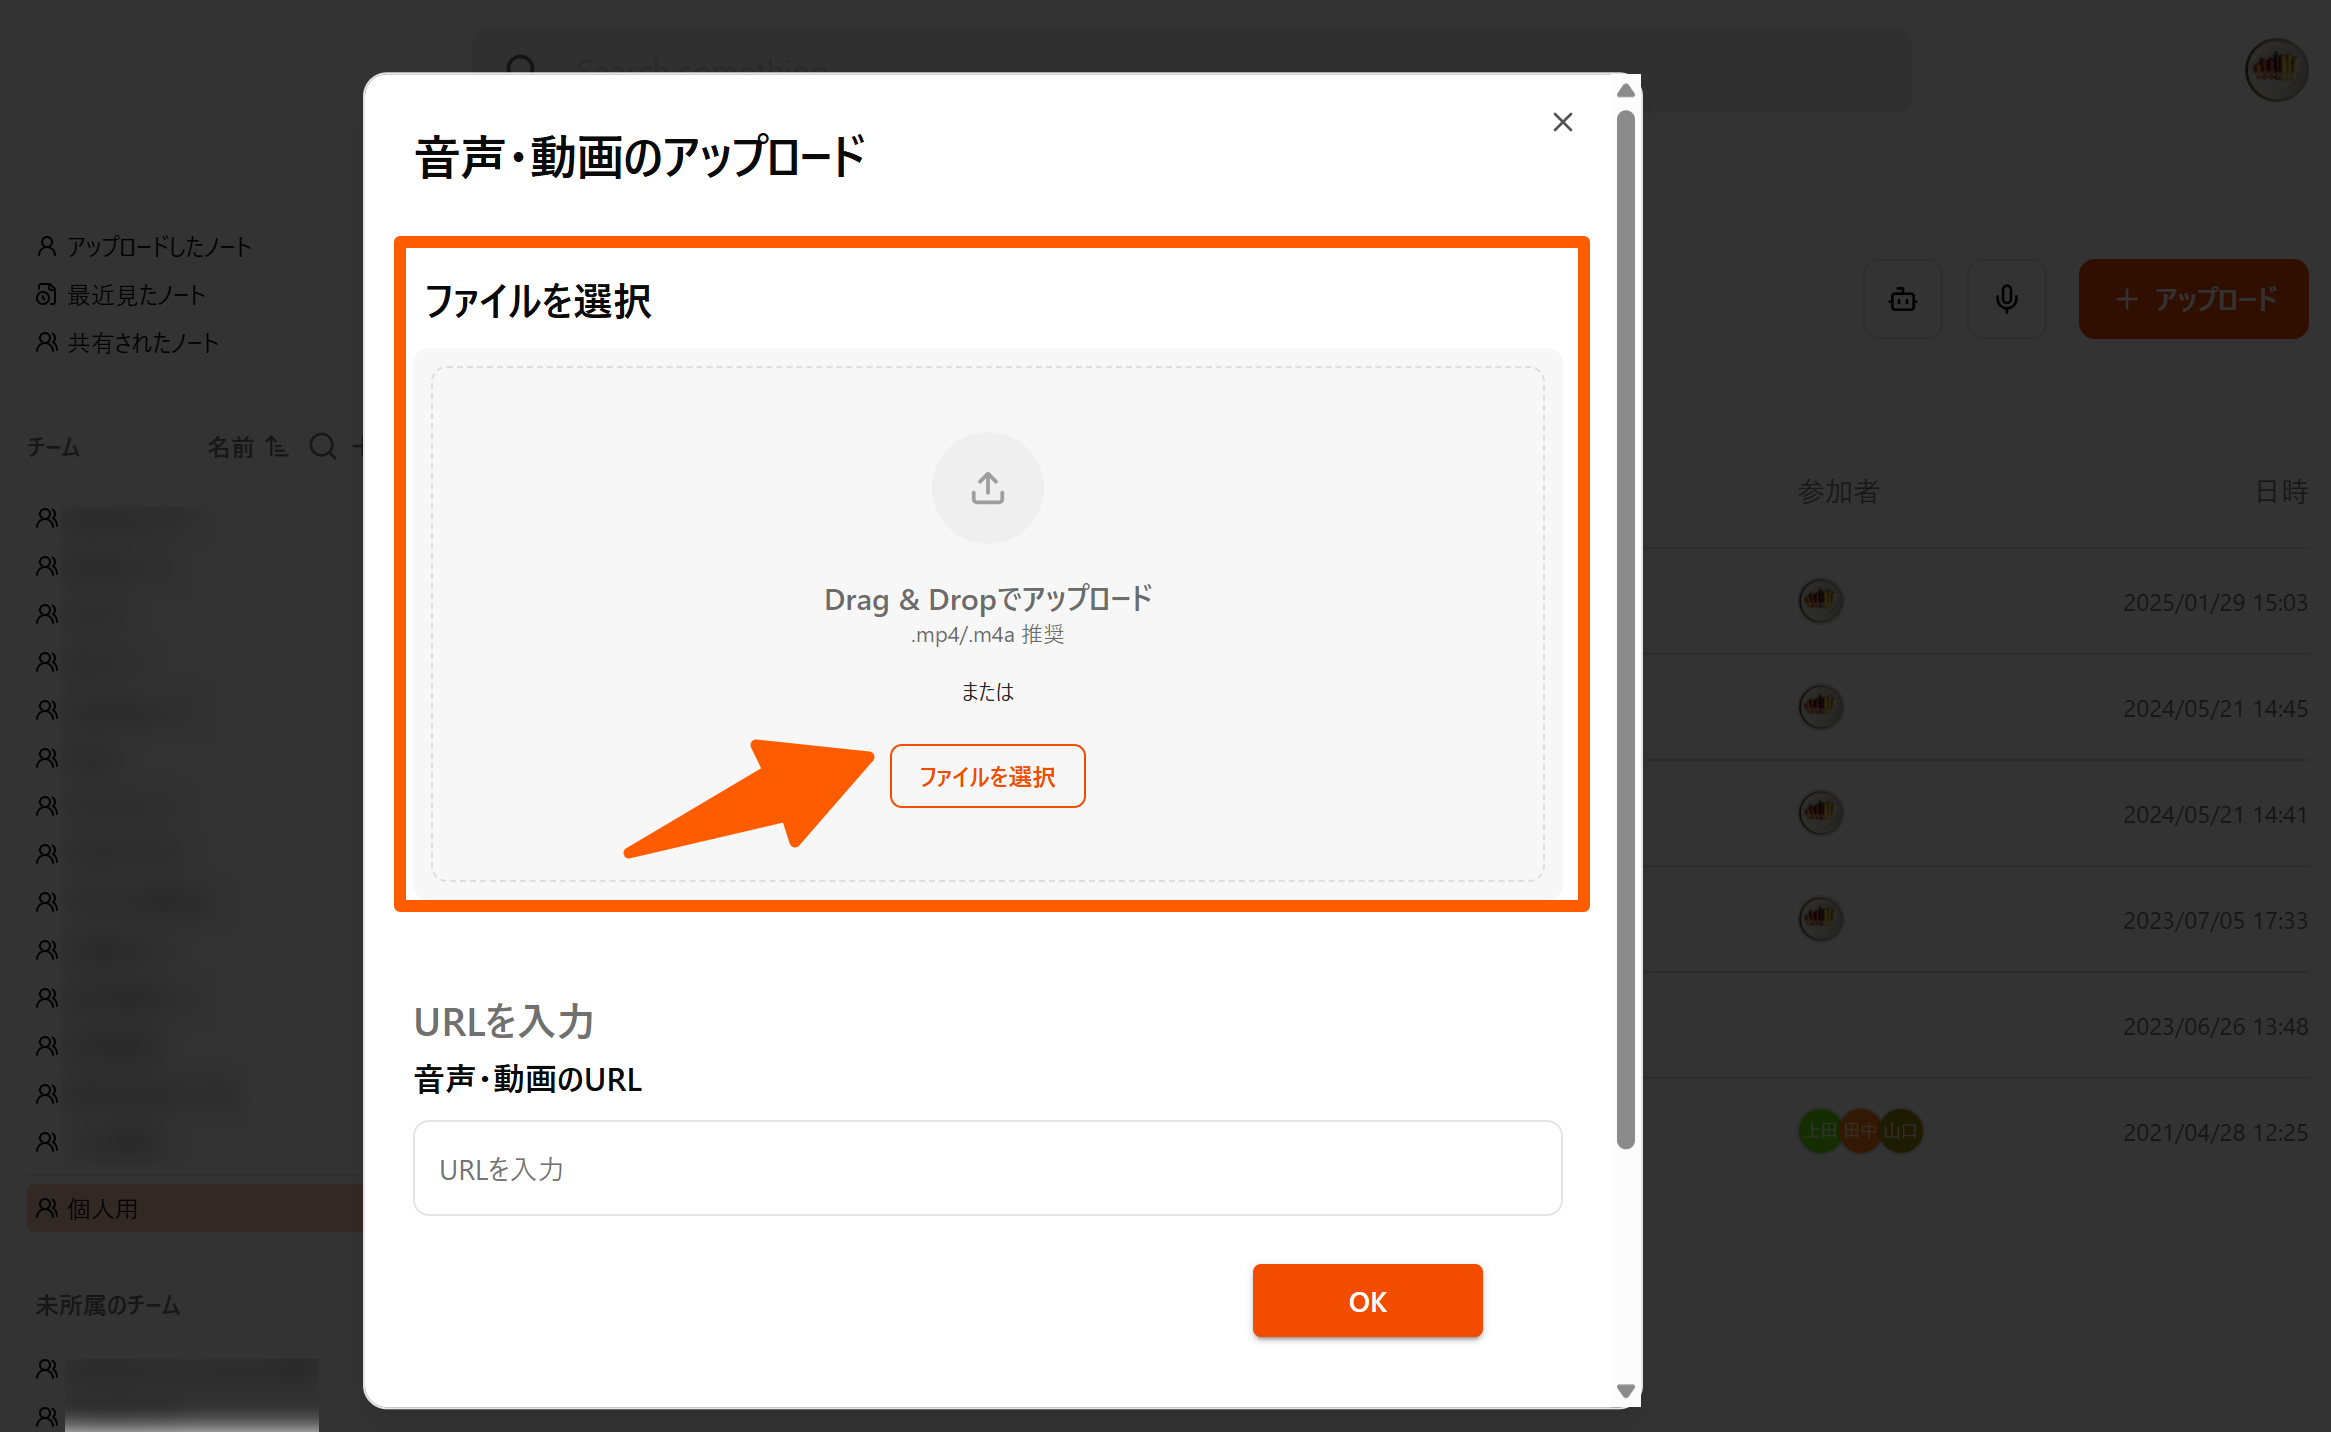The width and height of the screenshot is (2331, 1432).
Task: Close the upload dialog with X
Action: point(1562,122)
